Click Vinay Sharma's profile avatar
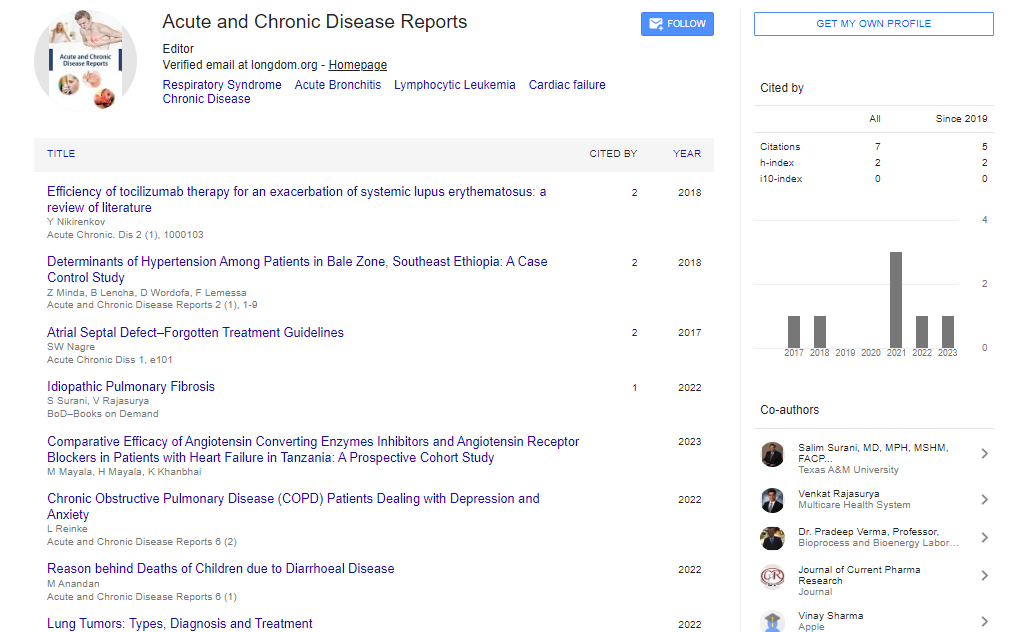The image size is (1019, 632). click(x=772, y=620)
